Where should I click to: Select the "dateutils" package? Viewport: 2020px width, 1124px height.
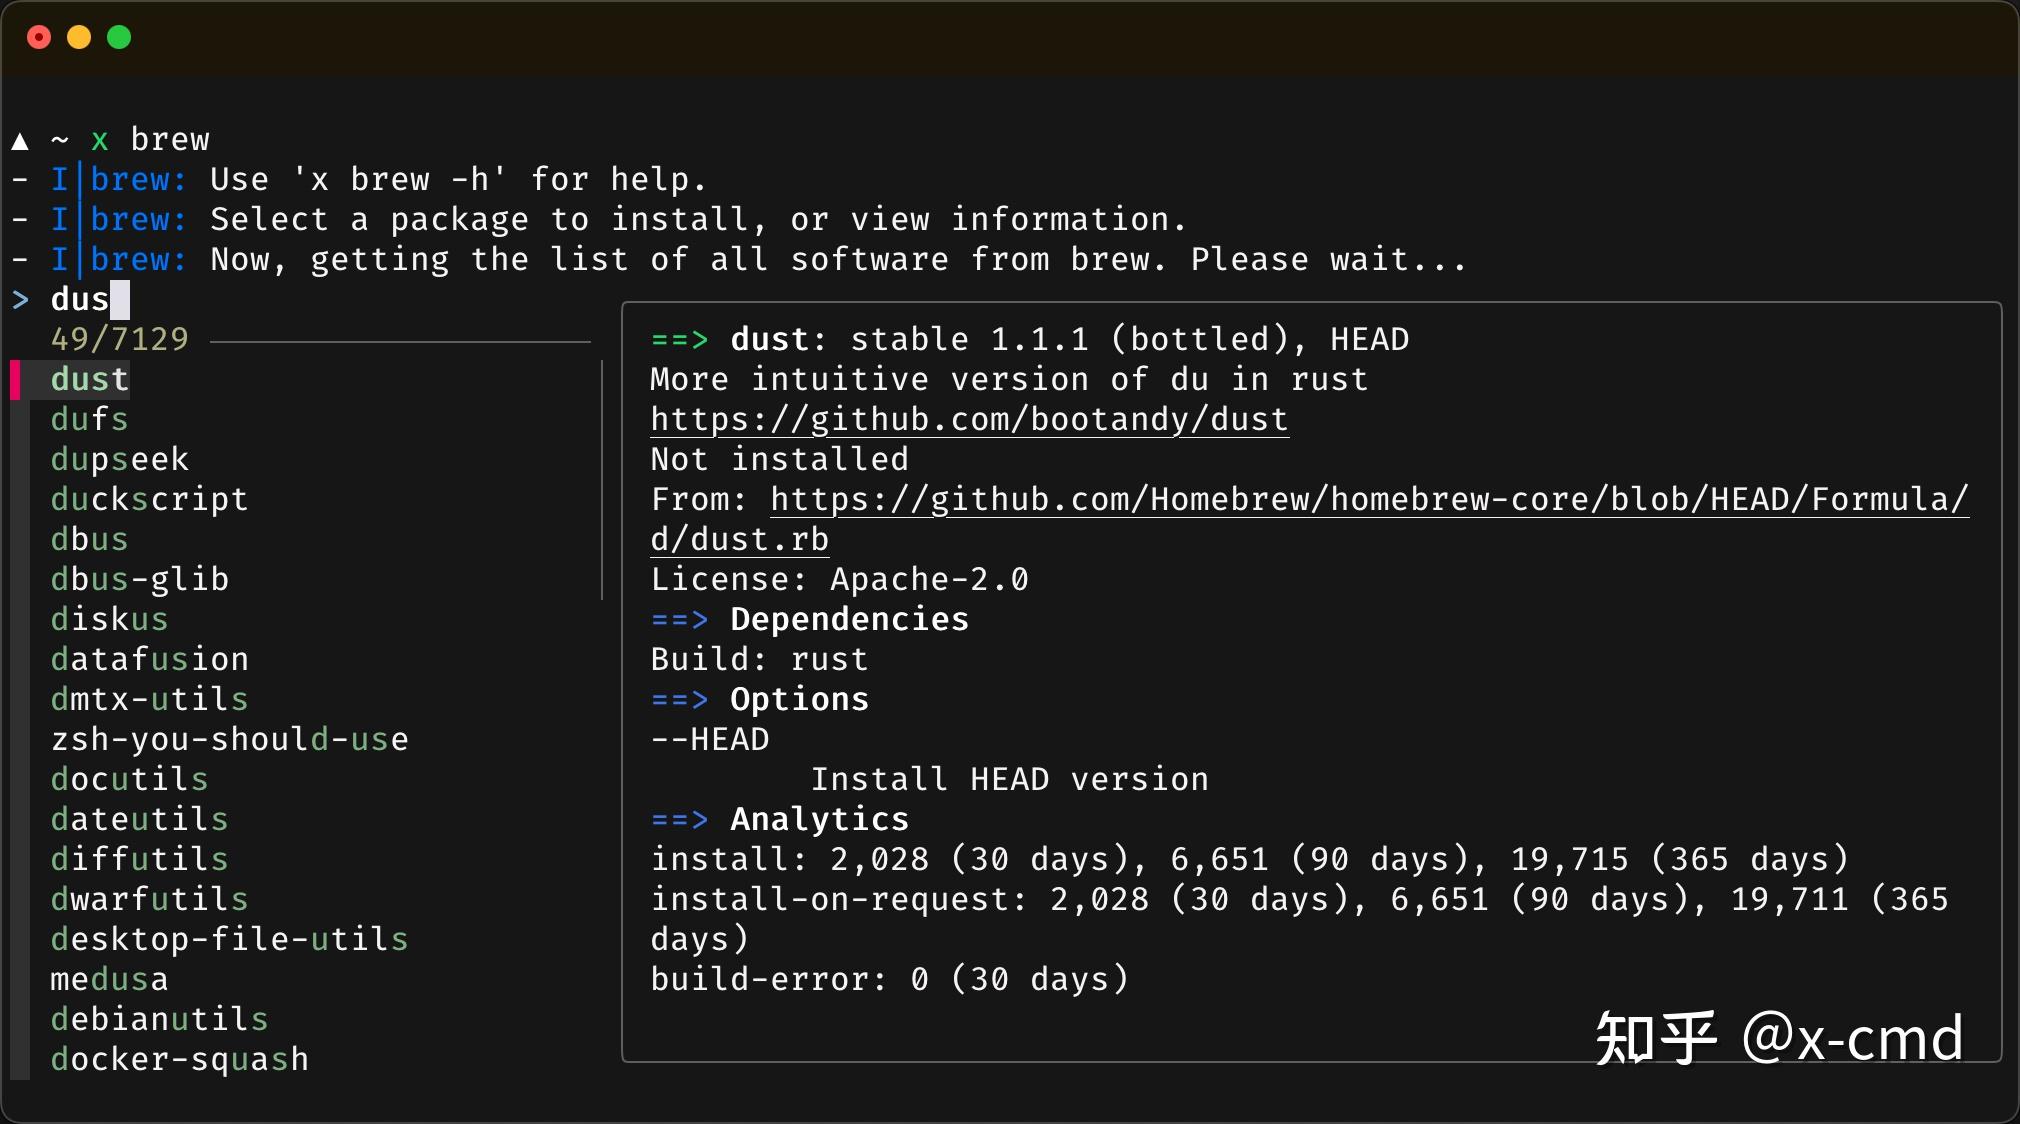(139, 818)
